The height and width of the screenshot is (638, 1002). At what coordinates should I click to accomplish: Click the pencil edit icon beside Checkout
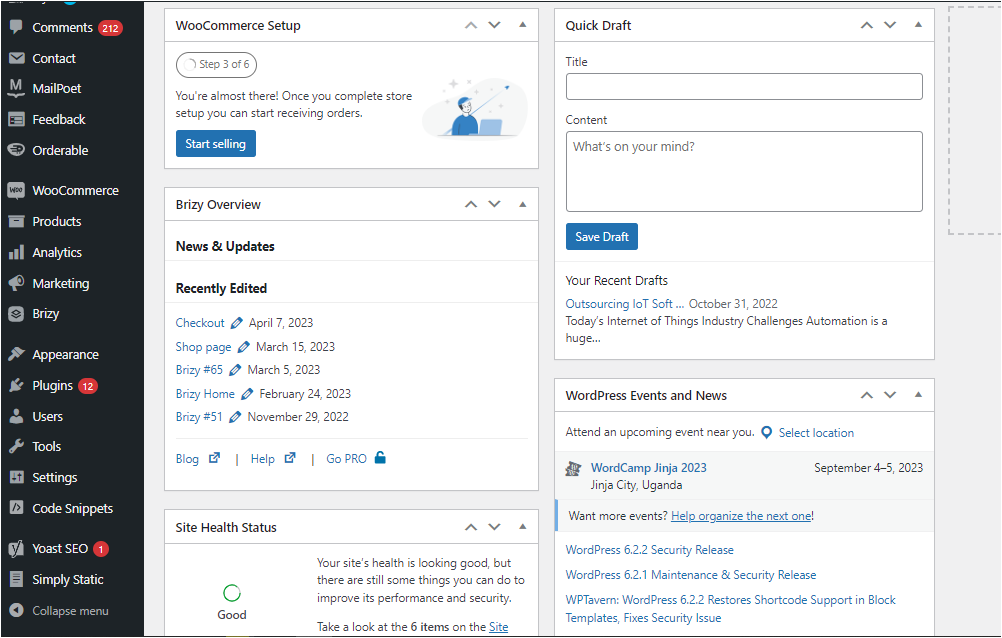(236, 323)
